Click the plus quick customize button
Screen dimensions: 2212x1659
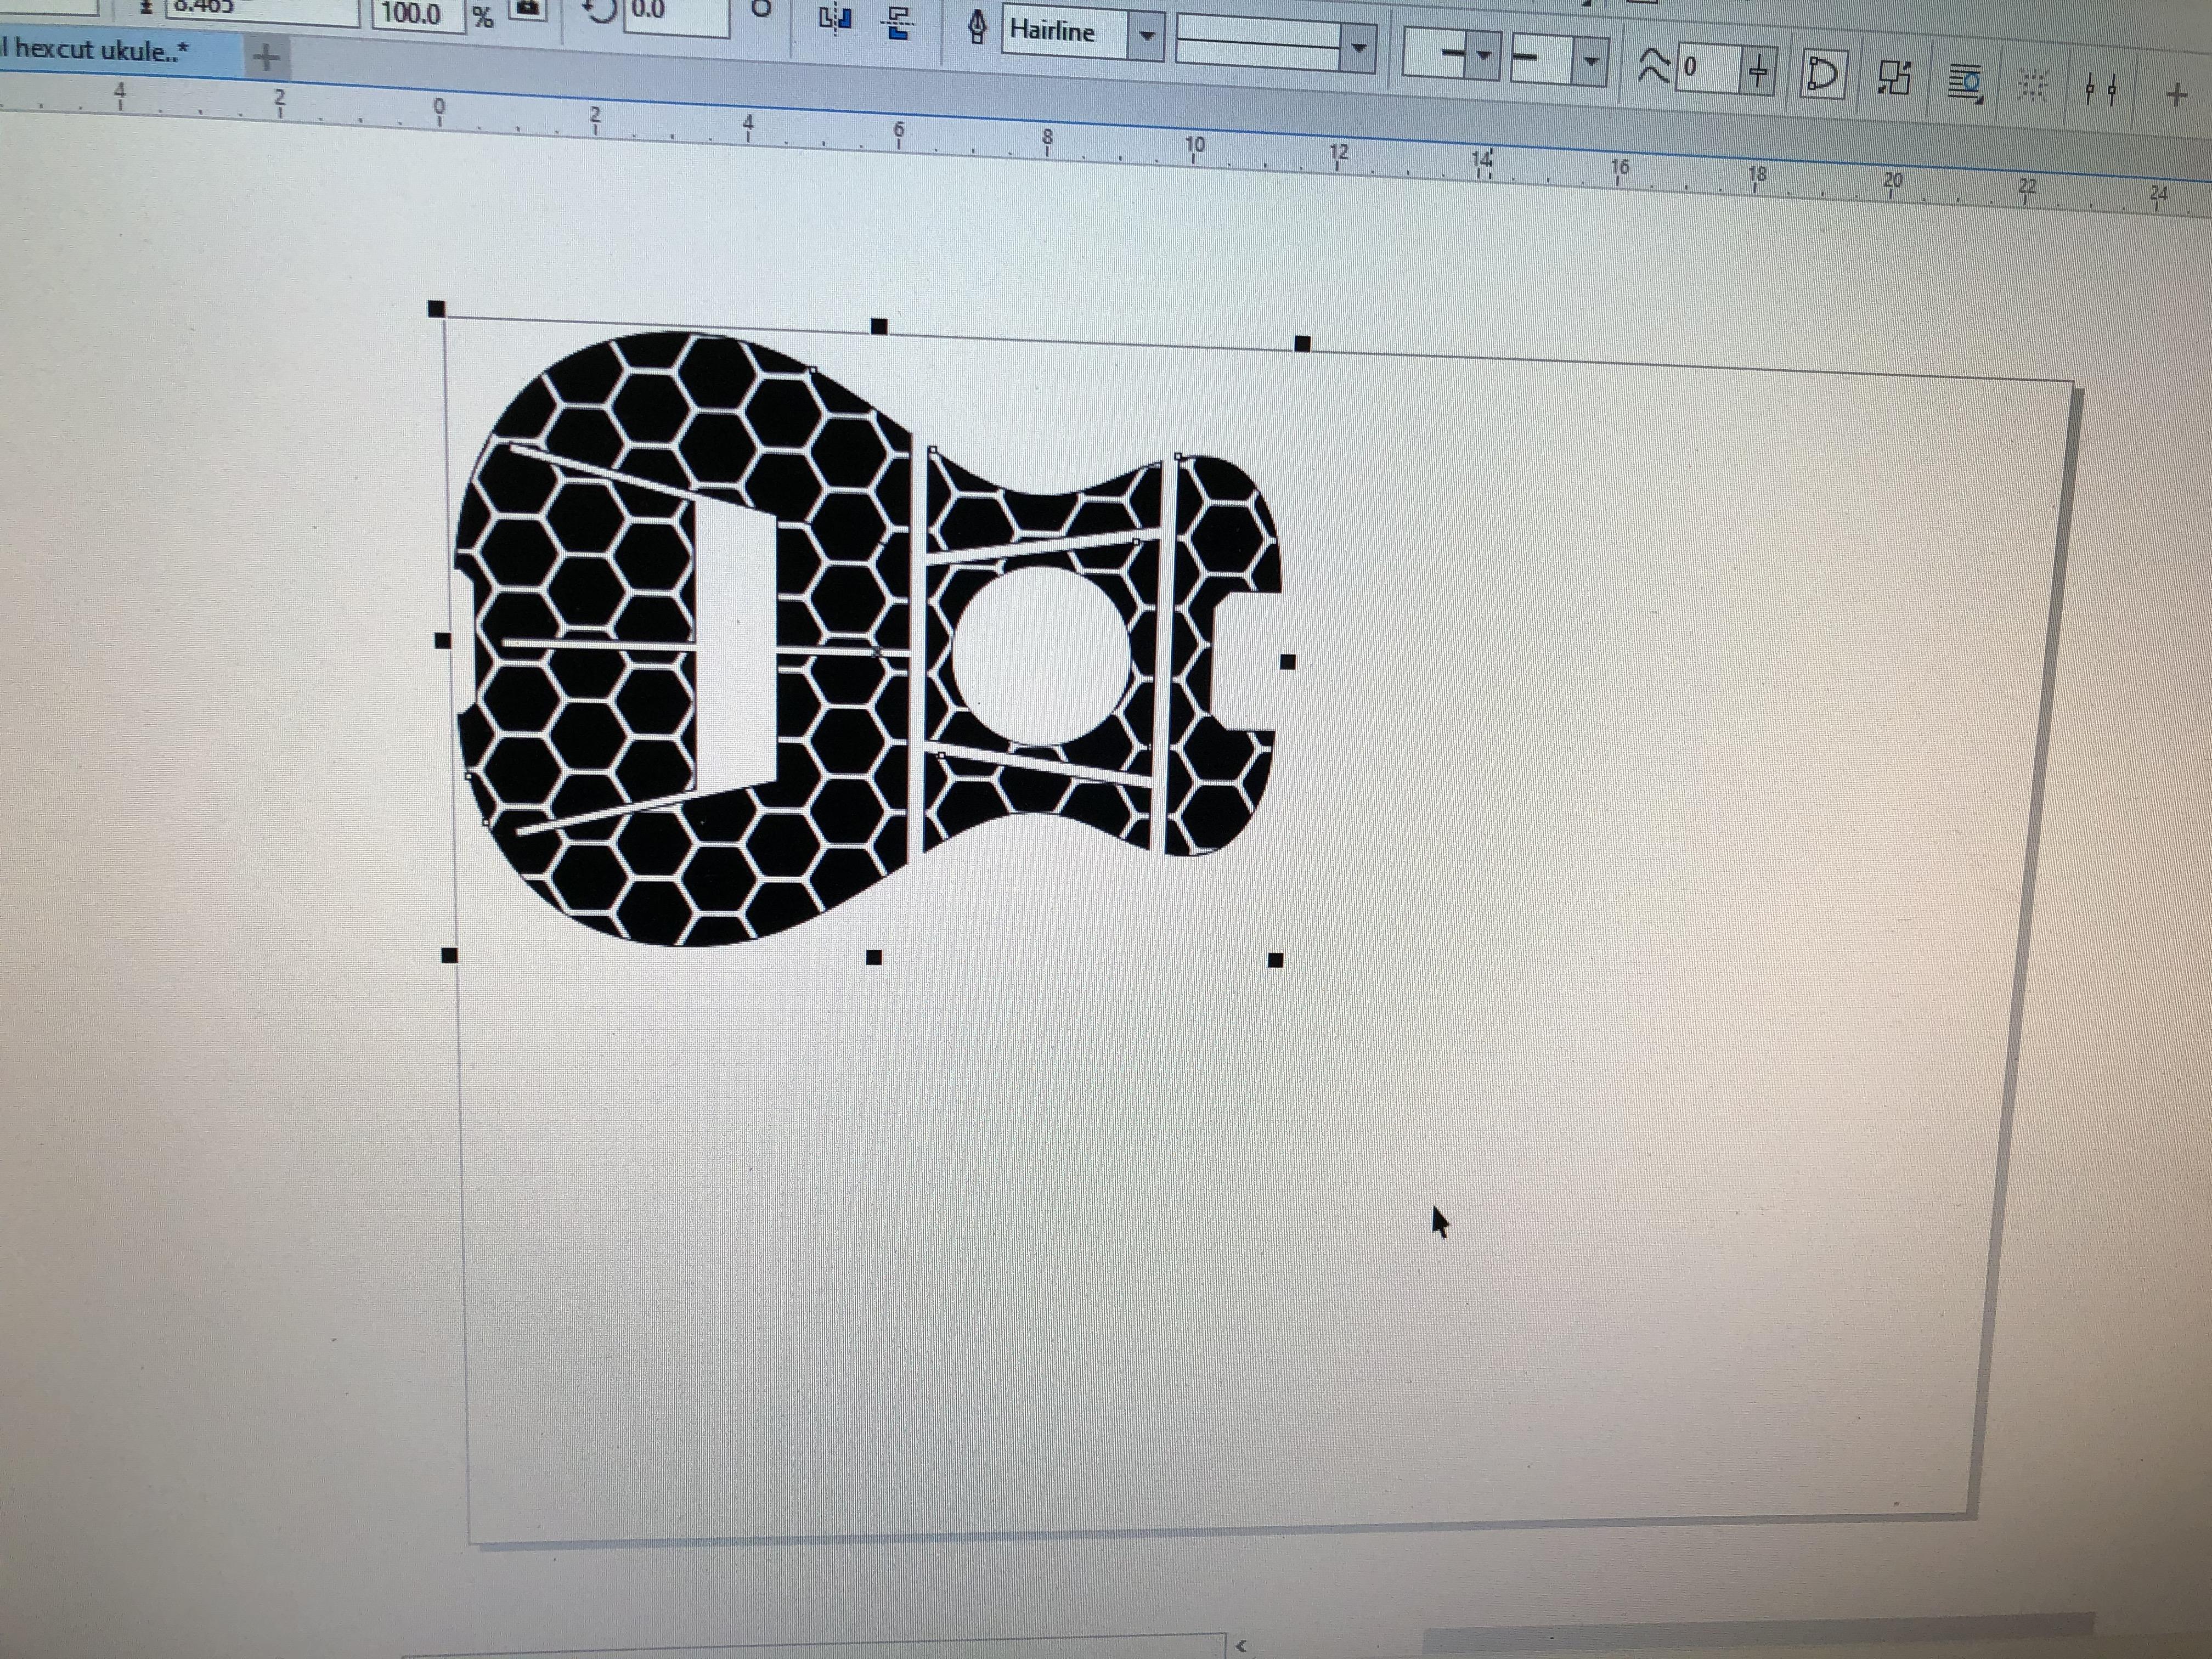2177,95
